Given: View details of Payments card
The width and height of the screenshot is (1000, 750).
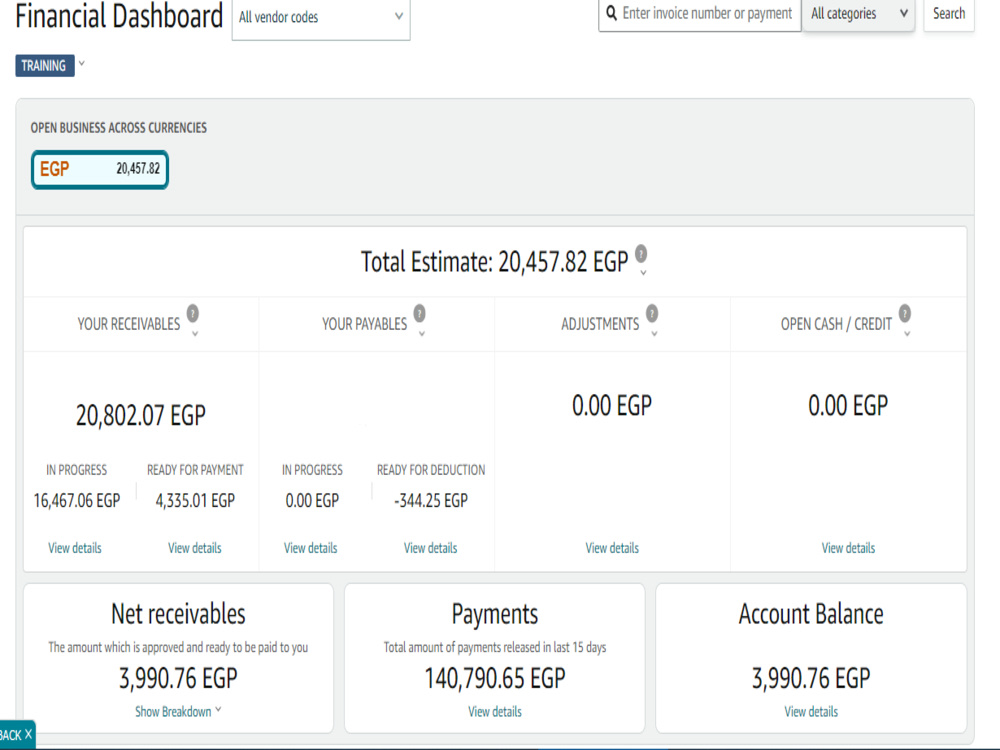Looking at the screenshot, I should coord(495,711).
